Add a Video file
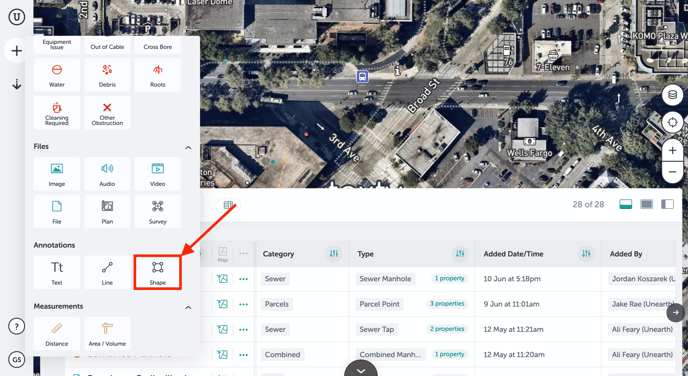Image resolution: width=688 pixels, height=376 pixels. pyautogui.click(x=158, y=174)
